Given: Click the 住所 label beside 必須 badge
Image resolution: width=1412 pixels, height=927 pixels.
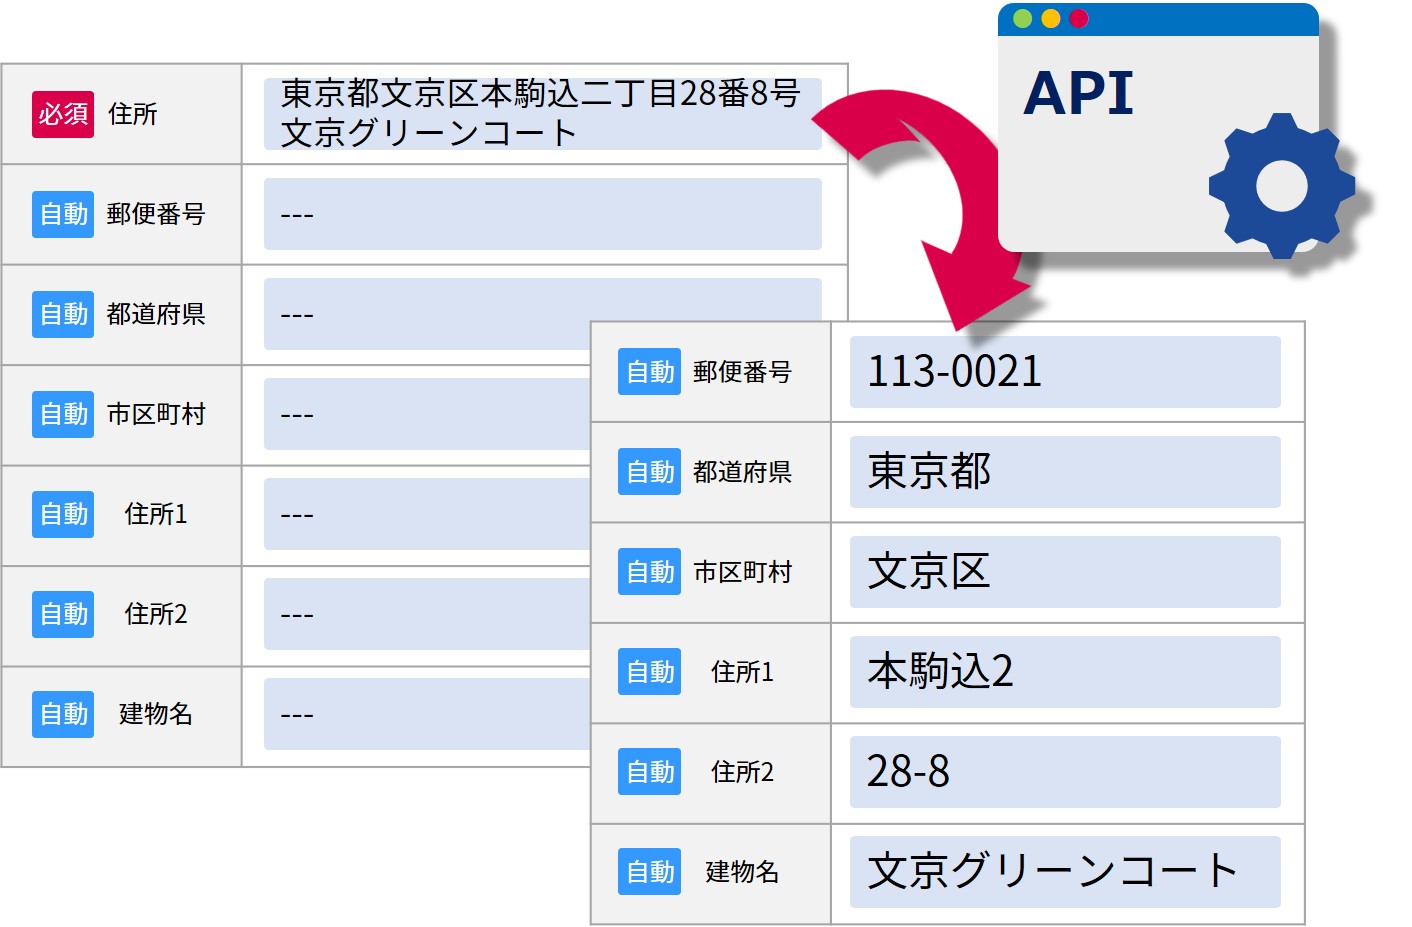Looking at the screenshot, I should click(132, 114).
